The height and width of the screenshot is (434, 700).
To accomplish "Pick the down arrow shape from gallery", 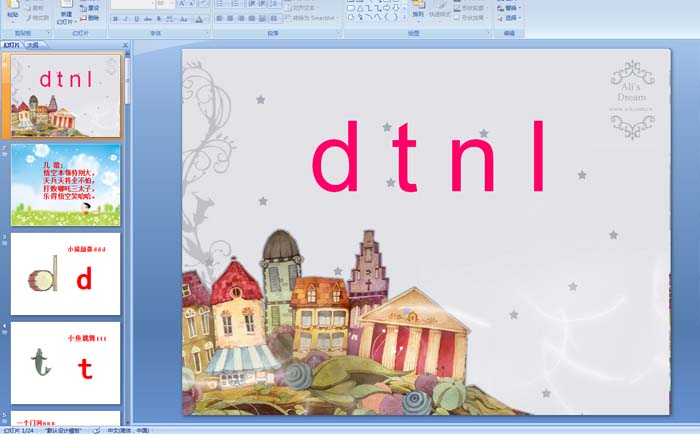I will coord(396,8).
